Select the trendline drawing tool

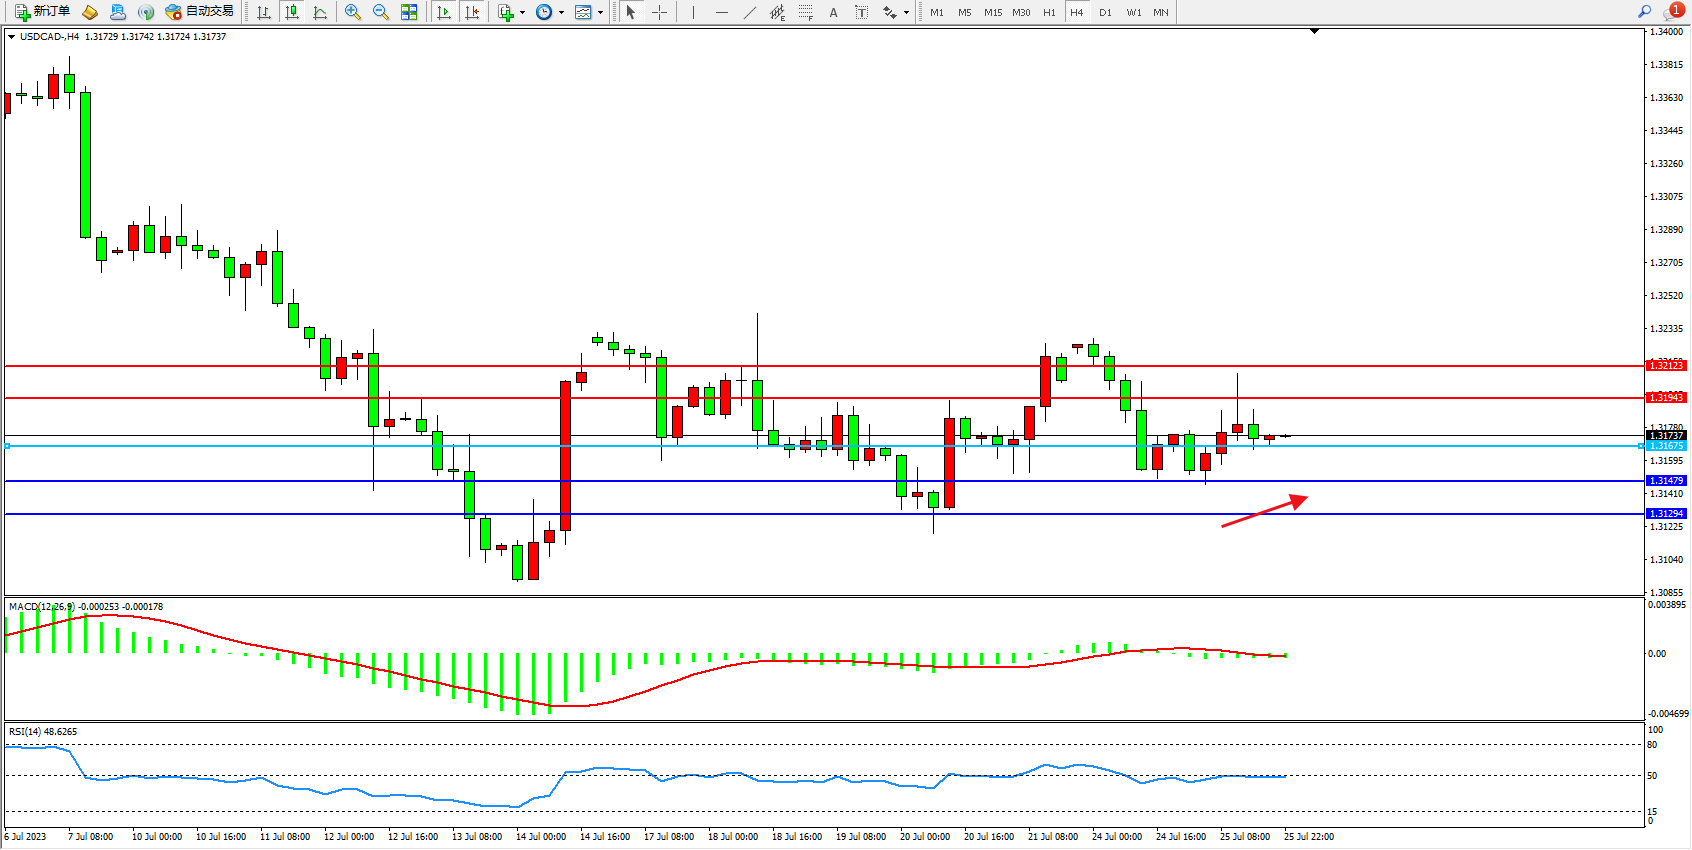point(750,12)
